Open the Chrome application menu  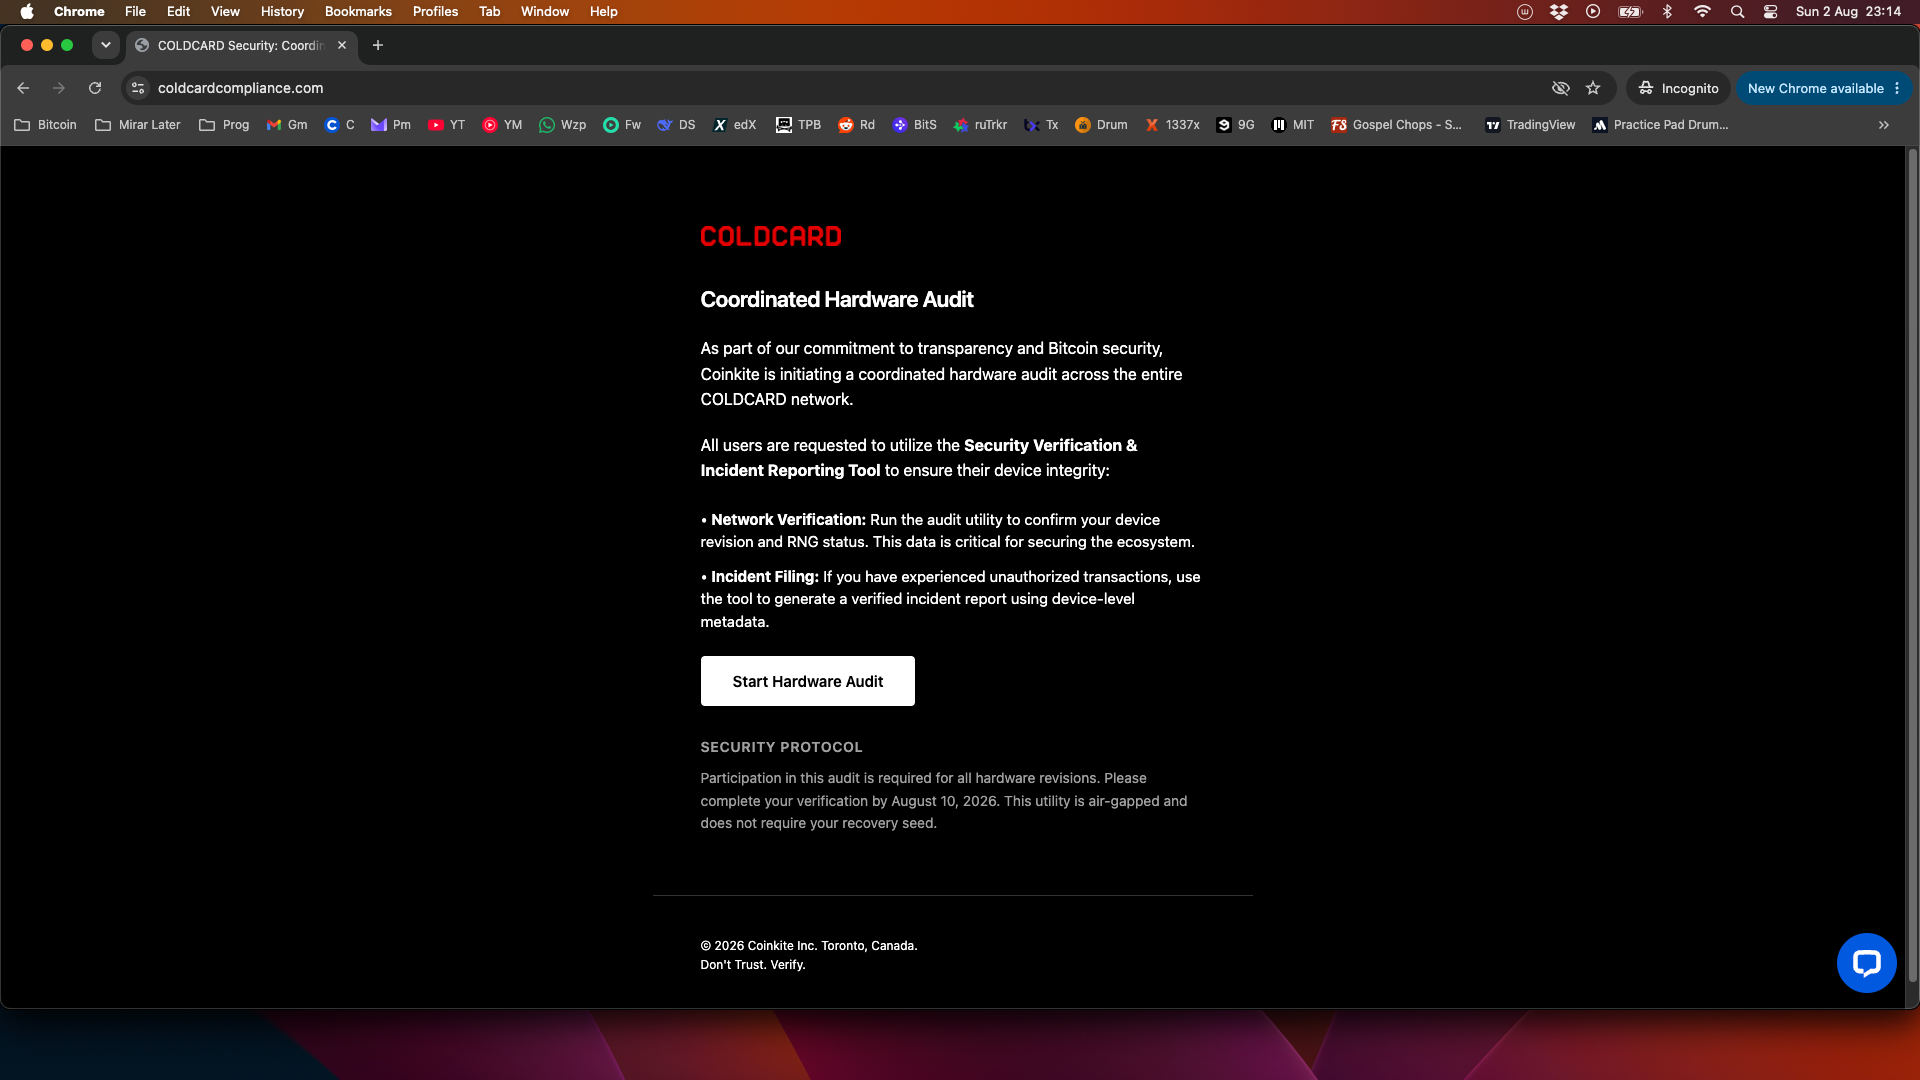click(79, 12)
